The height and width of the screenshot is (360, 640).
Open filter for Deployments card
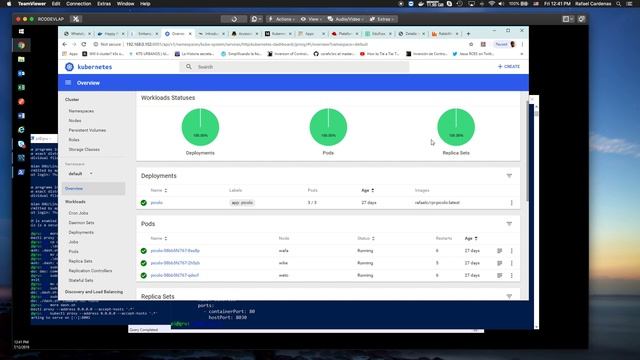click(509, 176)
